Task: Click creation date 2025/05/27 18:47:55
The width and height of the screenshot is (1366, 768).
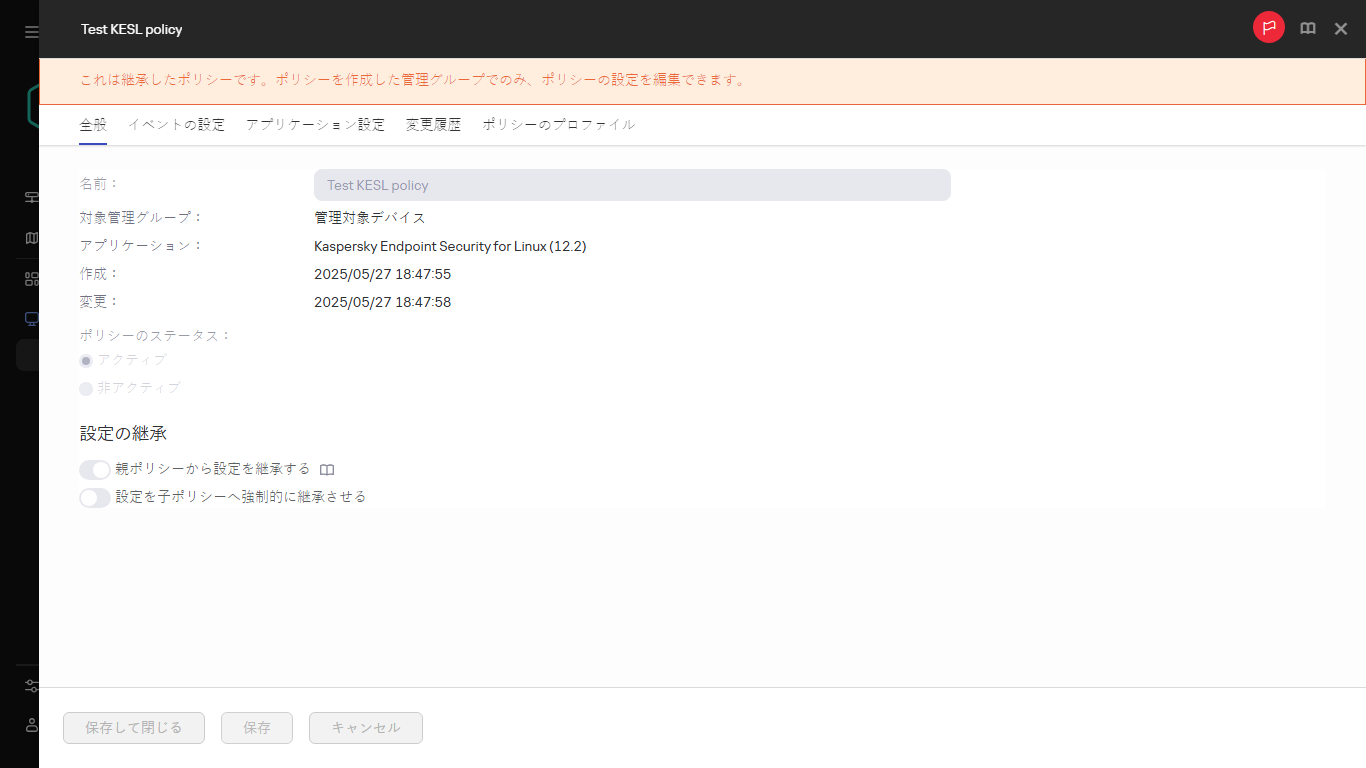Action: pyautogui.click(x=382, y=274)
